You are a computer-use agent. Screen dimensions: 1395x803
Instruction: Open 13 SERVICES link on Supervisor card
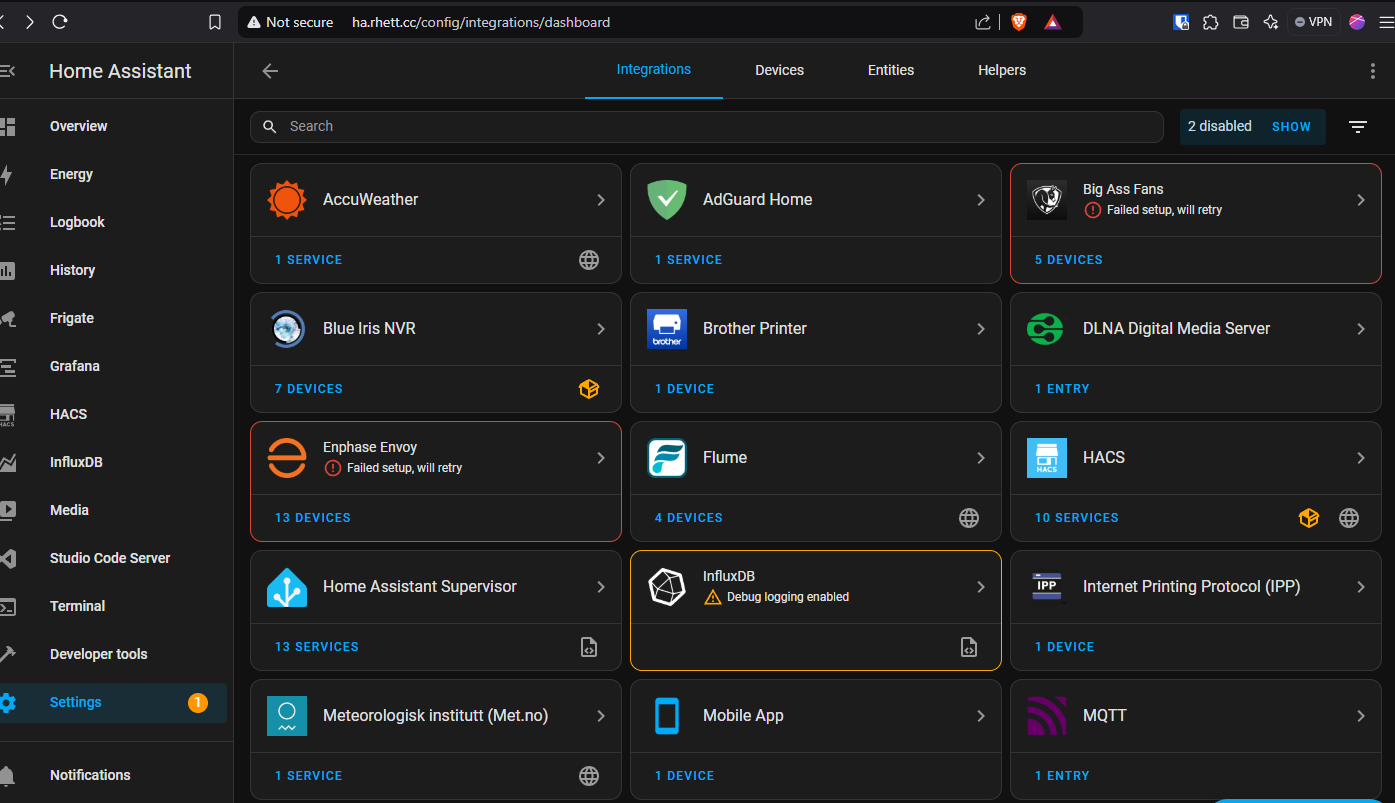(x=316, y=647)
